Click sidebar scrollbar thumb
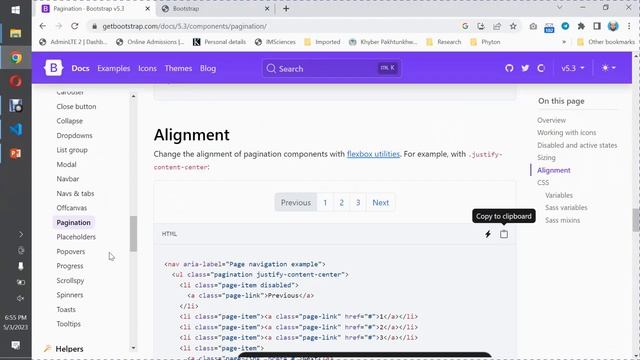Viewport: 640px width, 360px height. (x=133, y=233)
